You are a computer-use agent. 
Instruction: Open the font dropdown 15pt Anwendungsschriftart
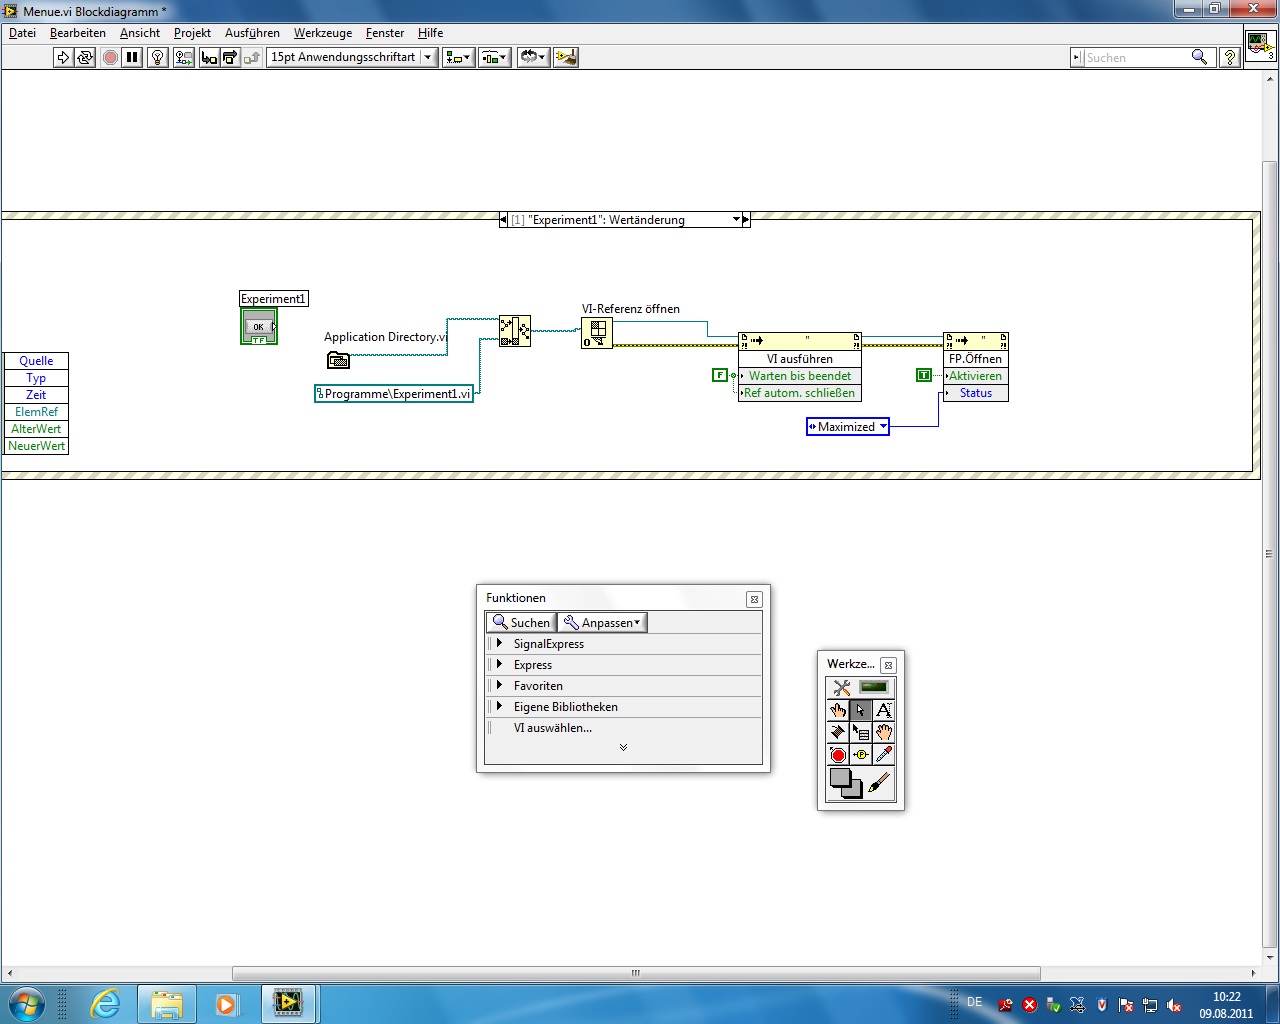(352, 58)
